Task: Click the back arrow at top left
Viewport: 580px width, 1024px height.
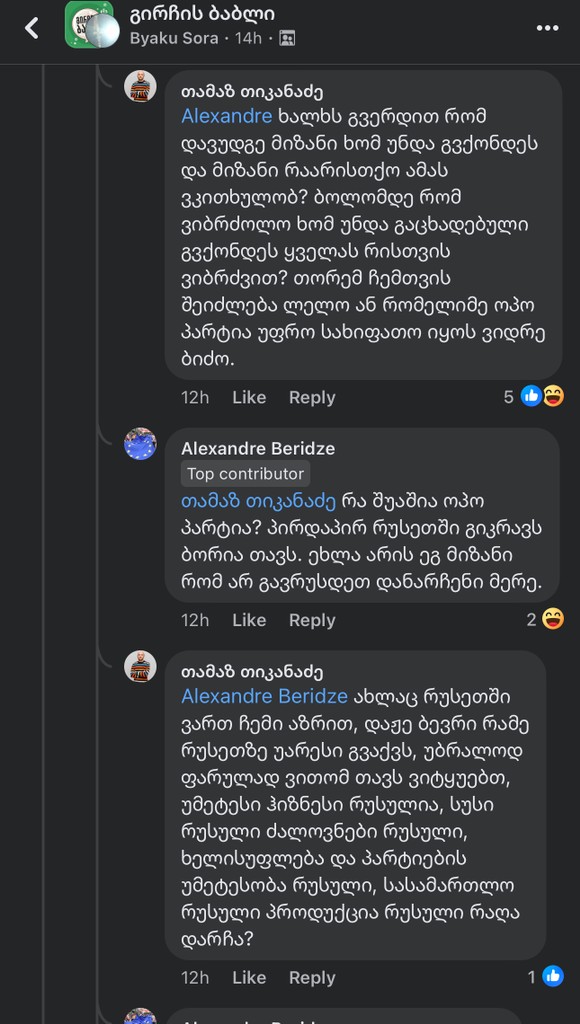Action: click(x=30, y=30)
